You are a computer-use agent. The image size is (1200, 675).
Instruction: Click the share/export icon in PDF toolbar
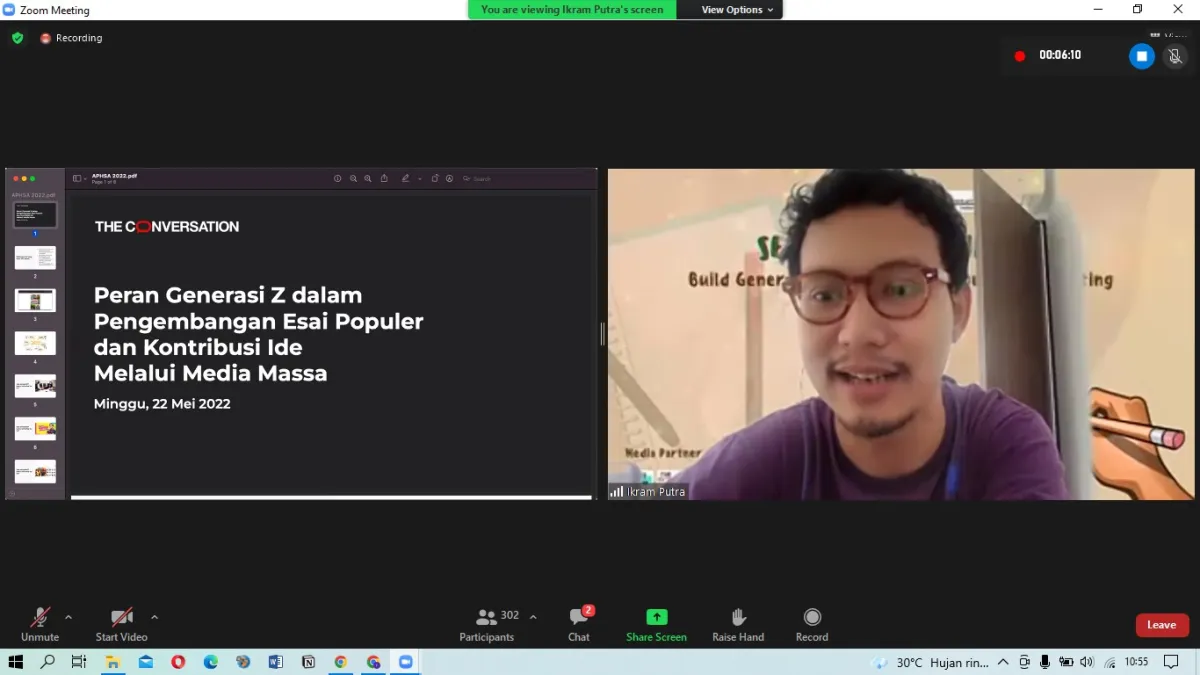point(385,179)
